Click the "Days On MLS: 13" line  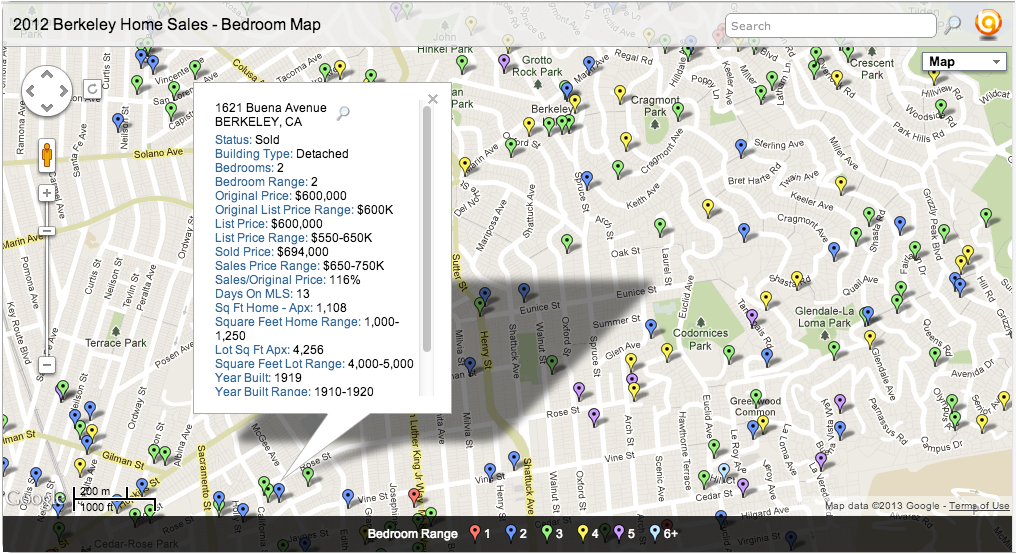point(262,294)
